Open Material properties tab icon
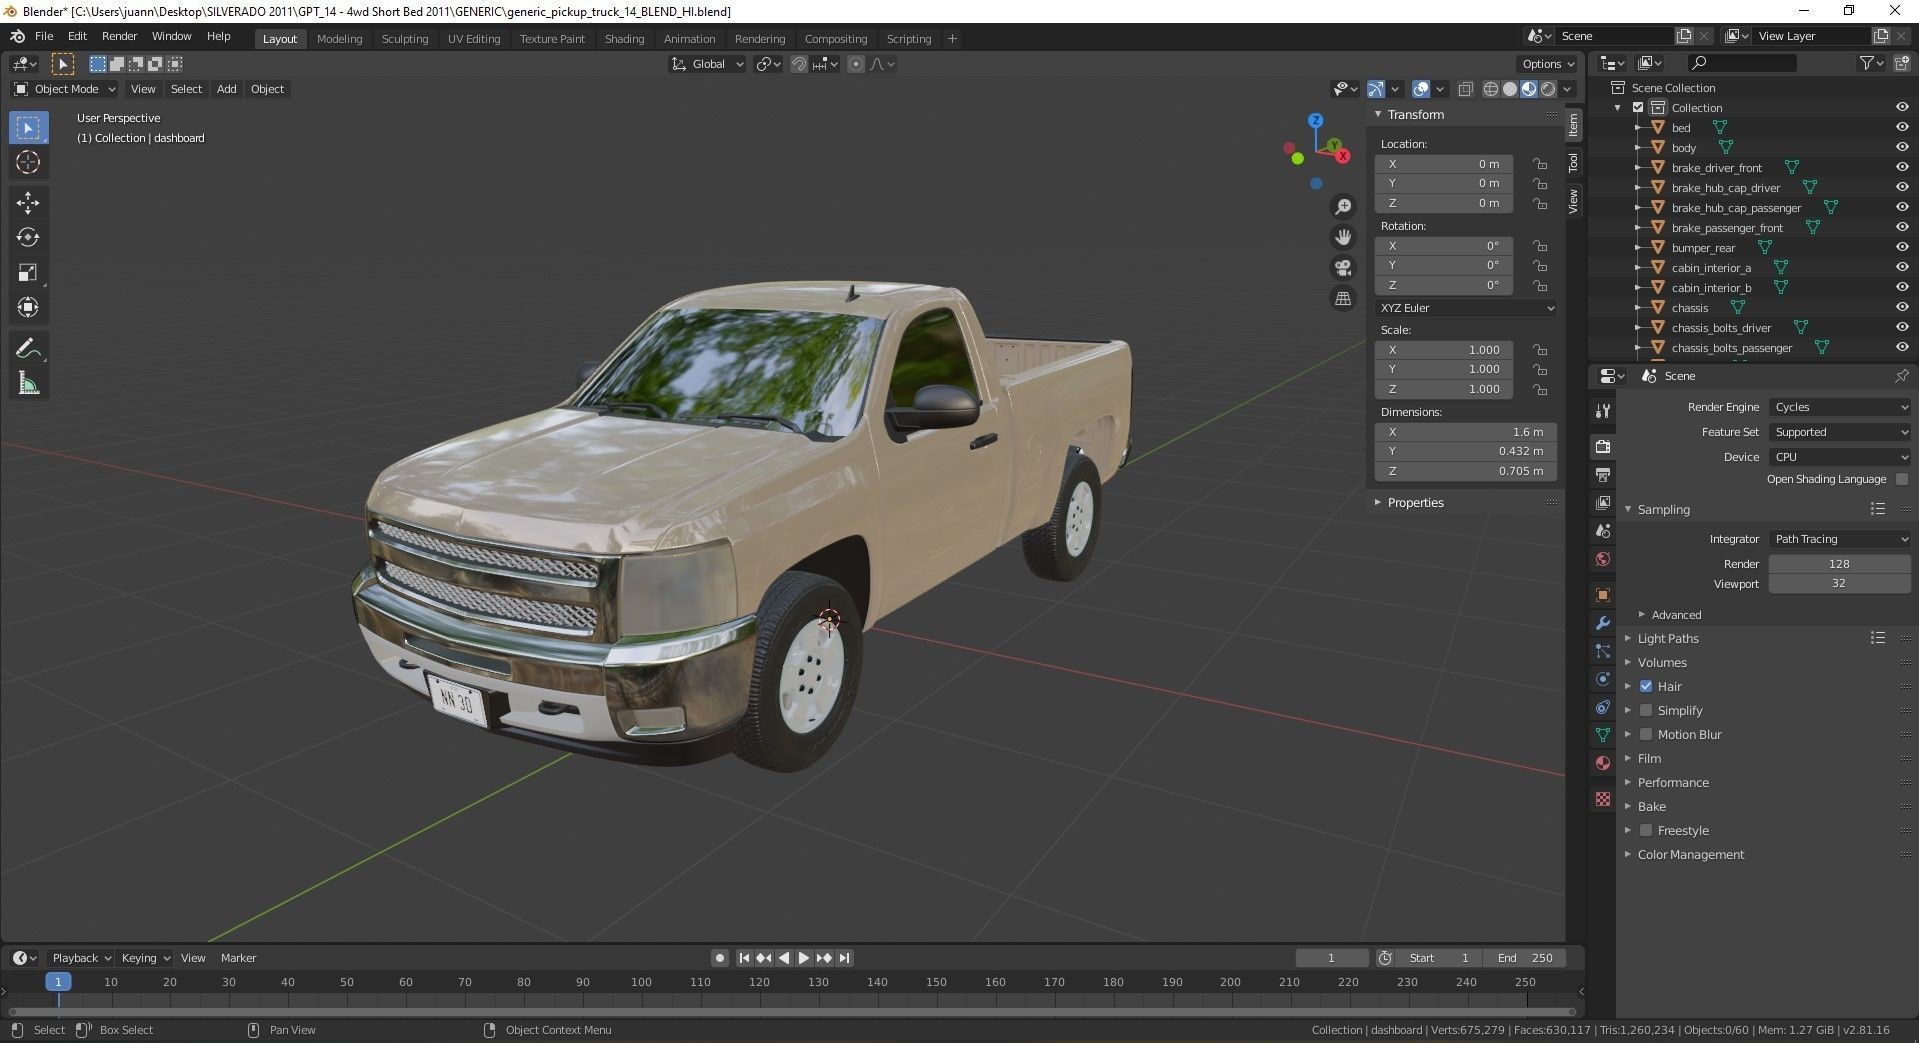This screenshot has width=1919, height=1043. click(1603, 763)
